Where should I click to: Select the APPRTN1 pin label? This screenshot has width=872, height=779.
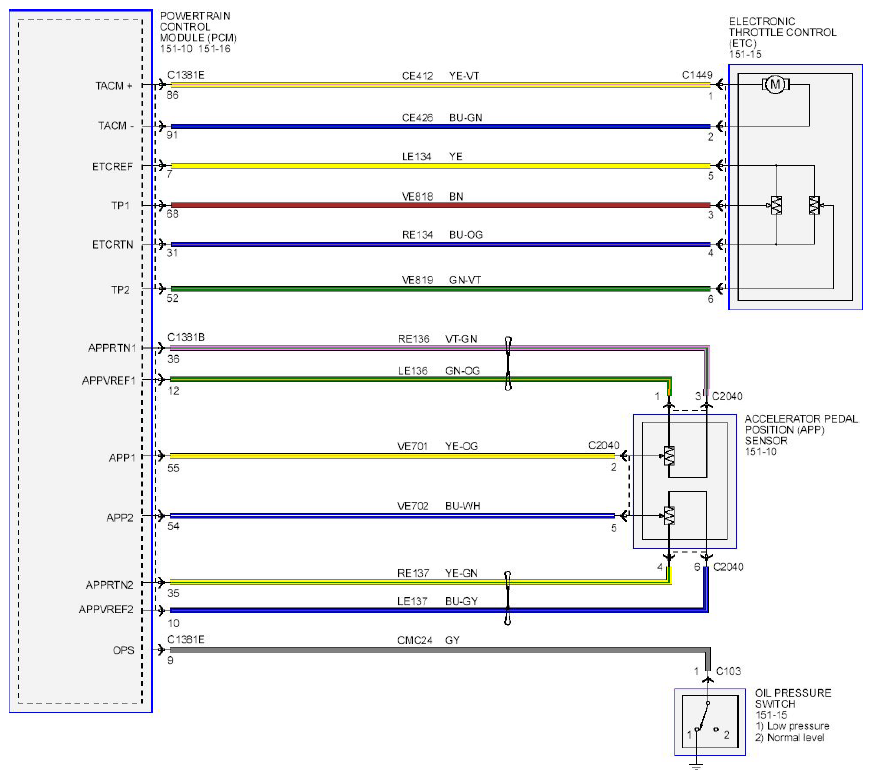112,348
